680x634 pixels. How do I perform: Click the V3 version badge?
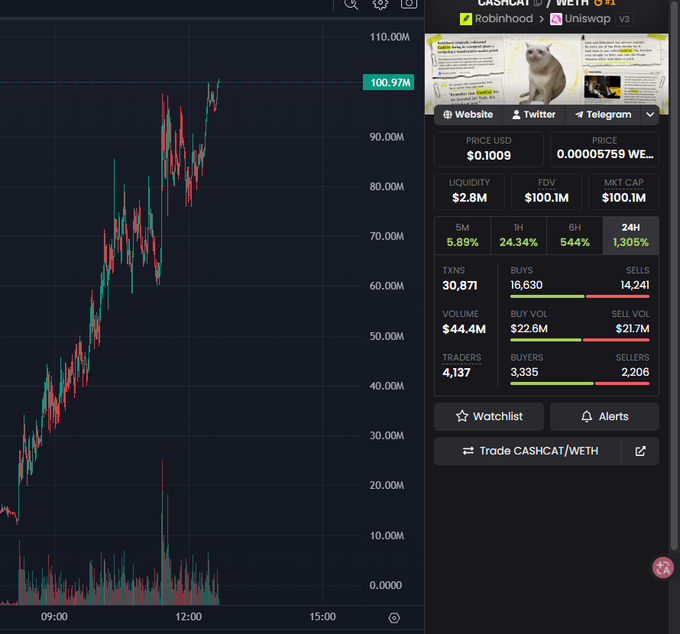coord(624,19)
